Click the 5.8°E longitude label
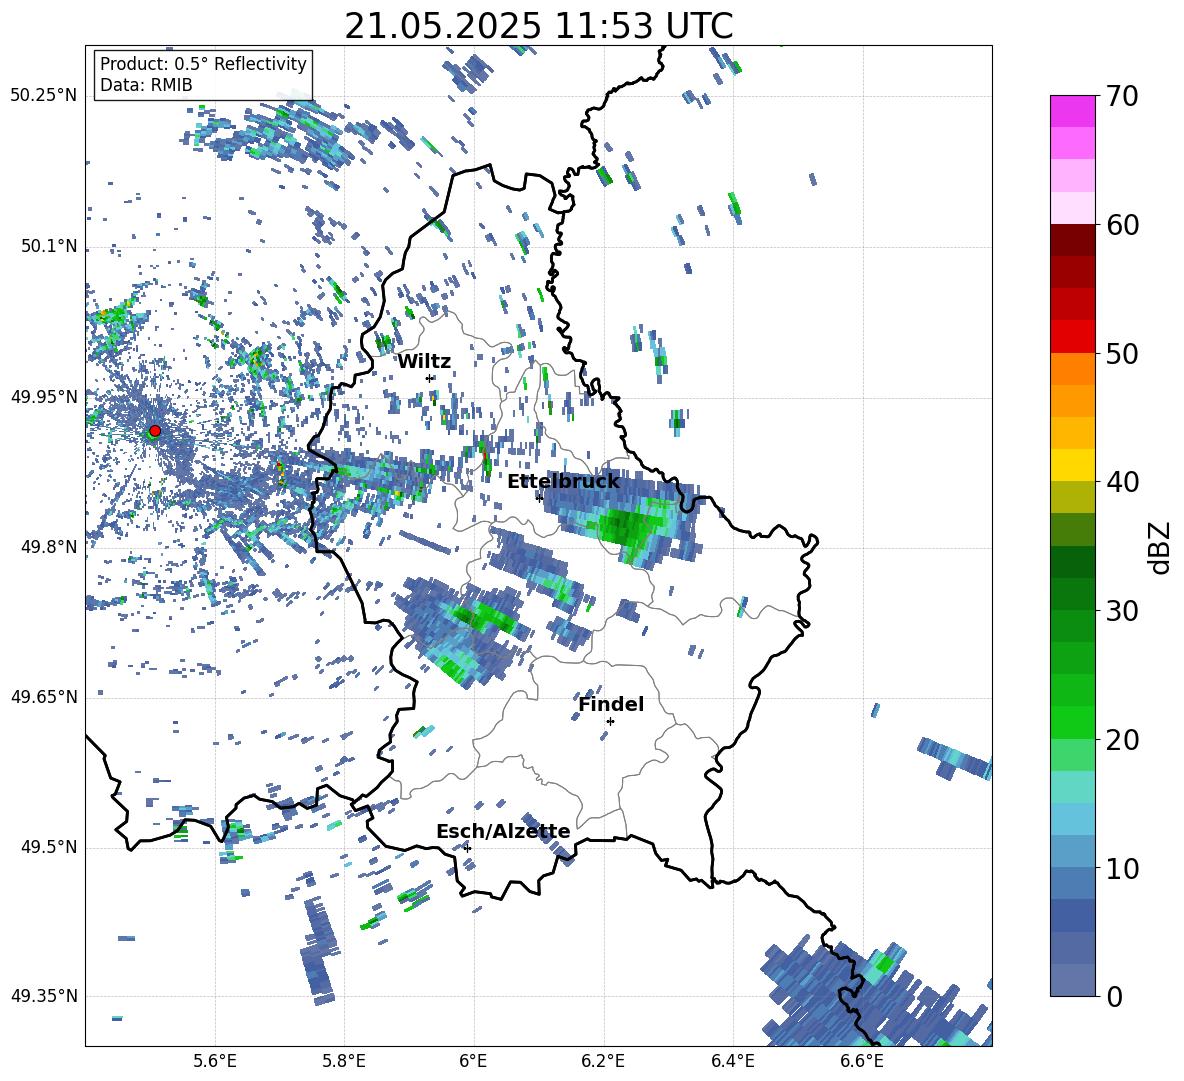Viewport: 1184px width, 1081px height. (344, 1061)
